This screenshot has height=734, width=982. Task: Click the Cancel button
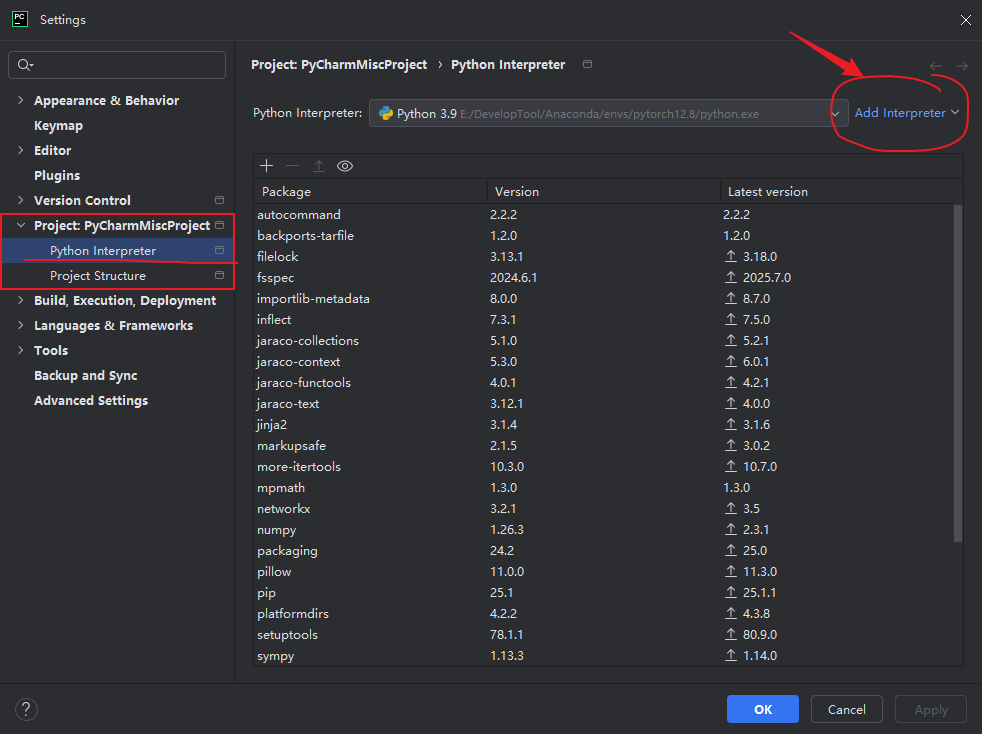click(x=847, y=709)
